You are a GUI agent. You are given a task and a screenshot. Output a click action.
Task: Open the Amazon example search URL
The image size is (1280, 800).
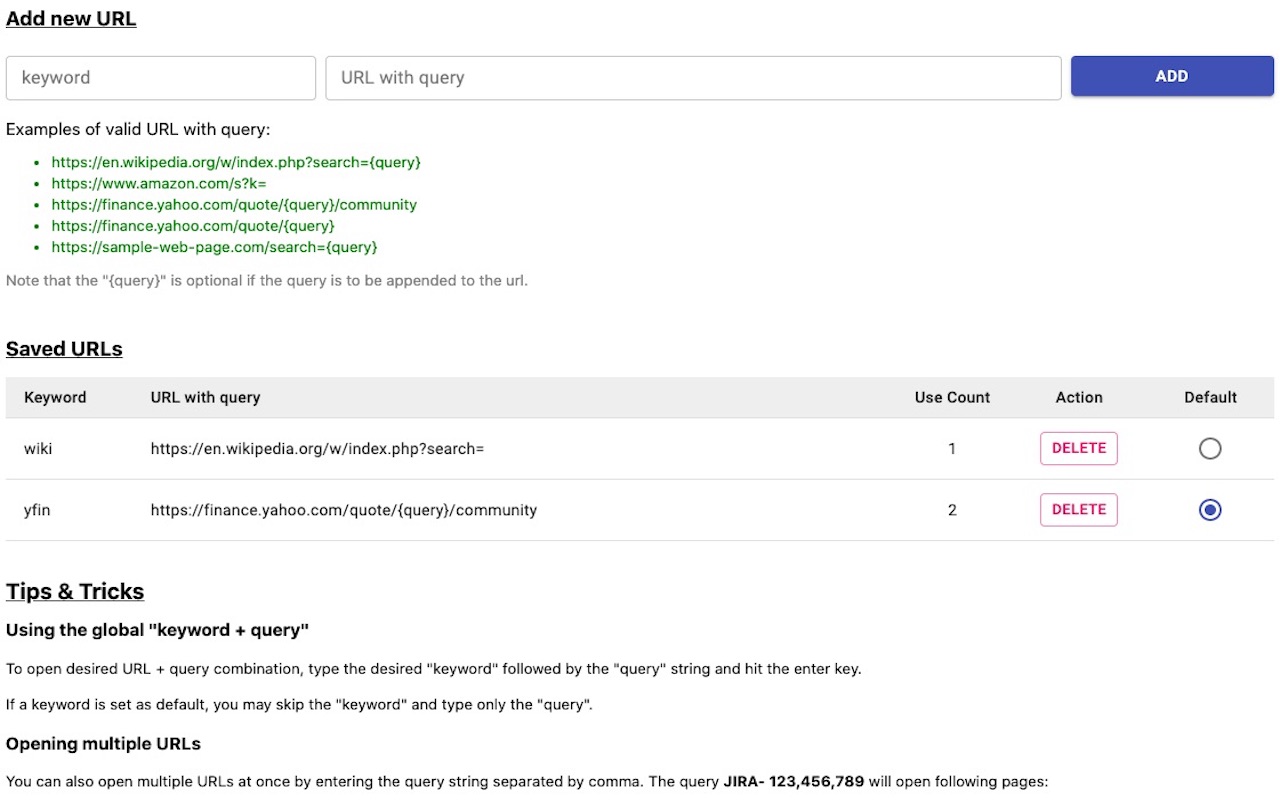click(x=159, y=183)
